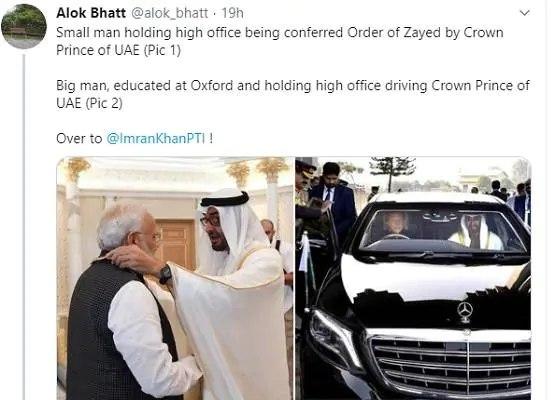Open the @alok_bhatt handle link
The width and height of the screenshot is (555, 400).
tap(170, 13)
